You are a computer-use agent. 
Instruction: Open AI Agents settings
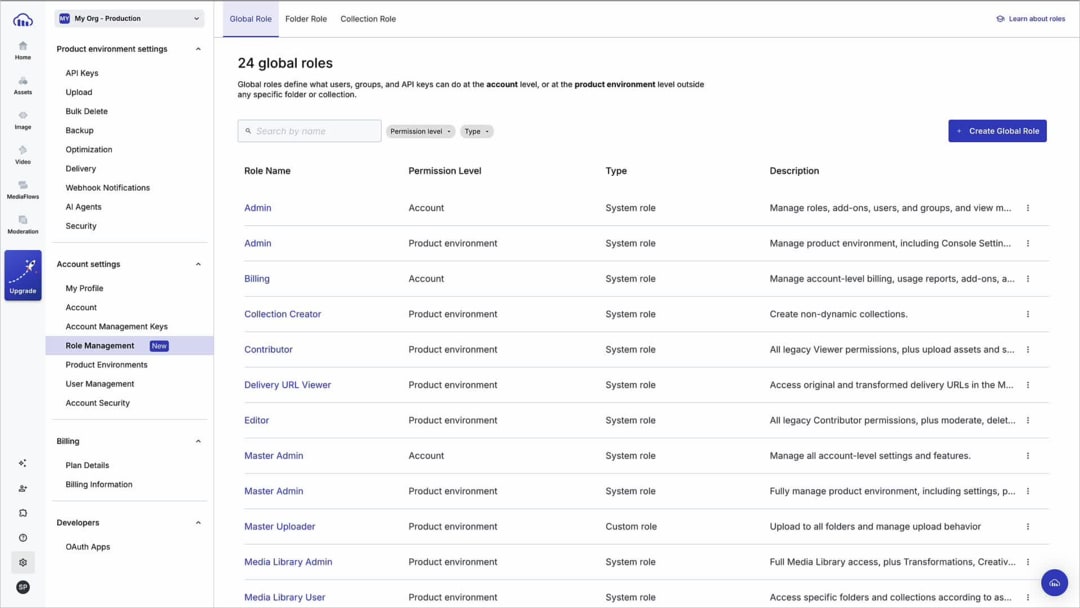[x=83, y=207]
